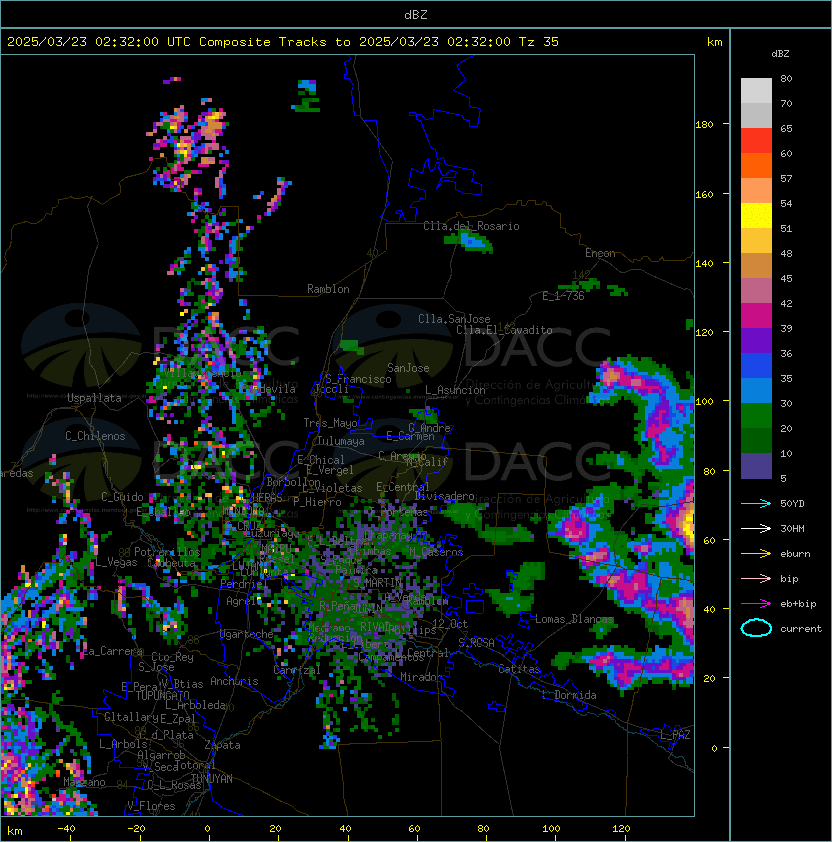Click the 'L_Asuncion' map label

(x=455, y=390)
